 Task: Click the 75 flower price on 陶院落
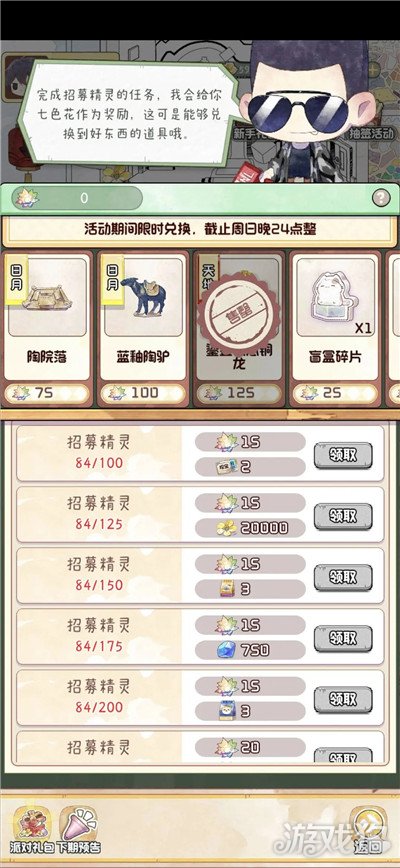click(x=47, y=392)
